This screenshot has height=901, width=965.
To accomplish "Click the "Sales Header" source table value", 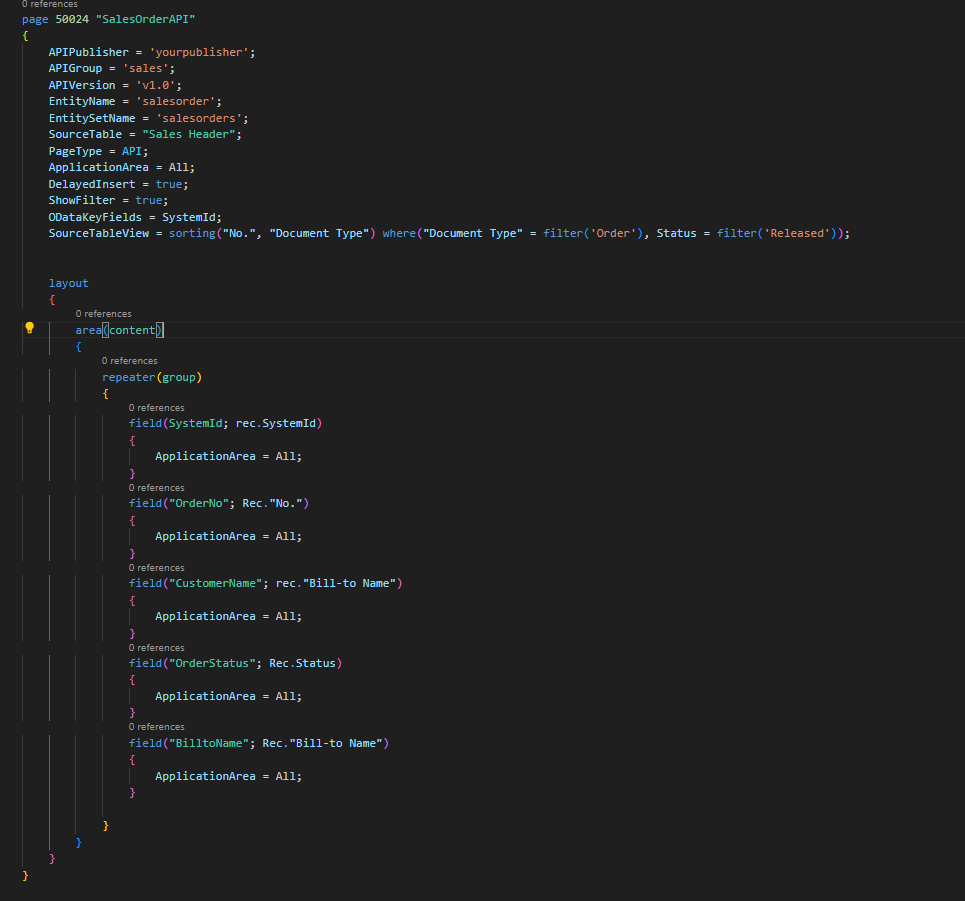I will [189, 134].
